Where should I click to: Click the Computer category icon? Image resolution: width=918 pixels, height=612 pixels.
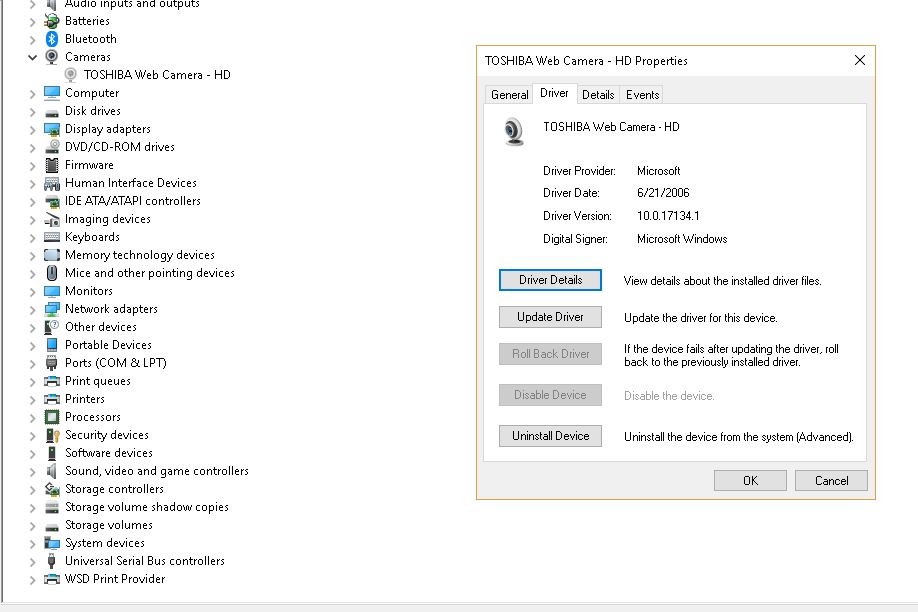tap(52, 93)
